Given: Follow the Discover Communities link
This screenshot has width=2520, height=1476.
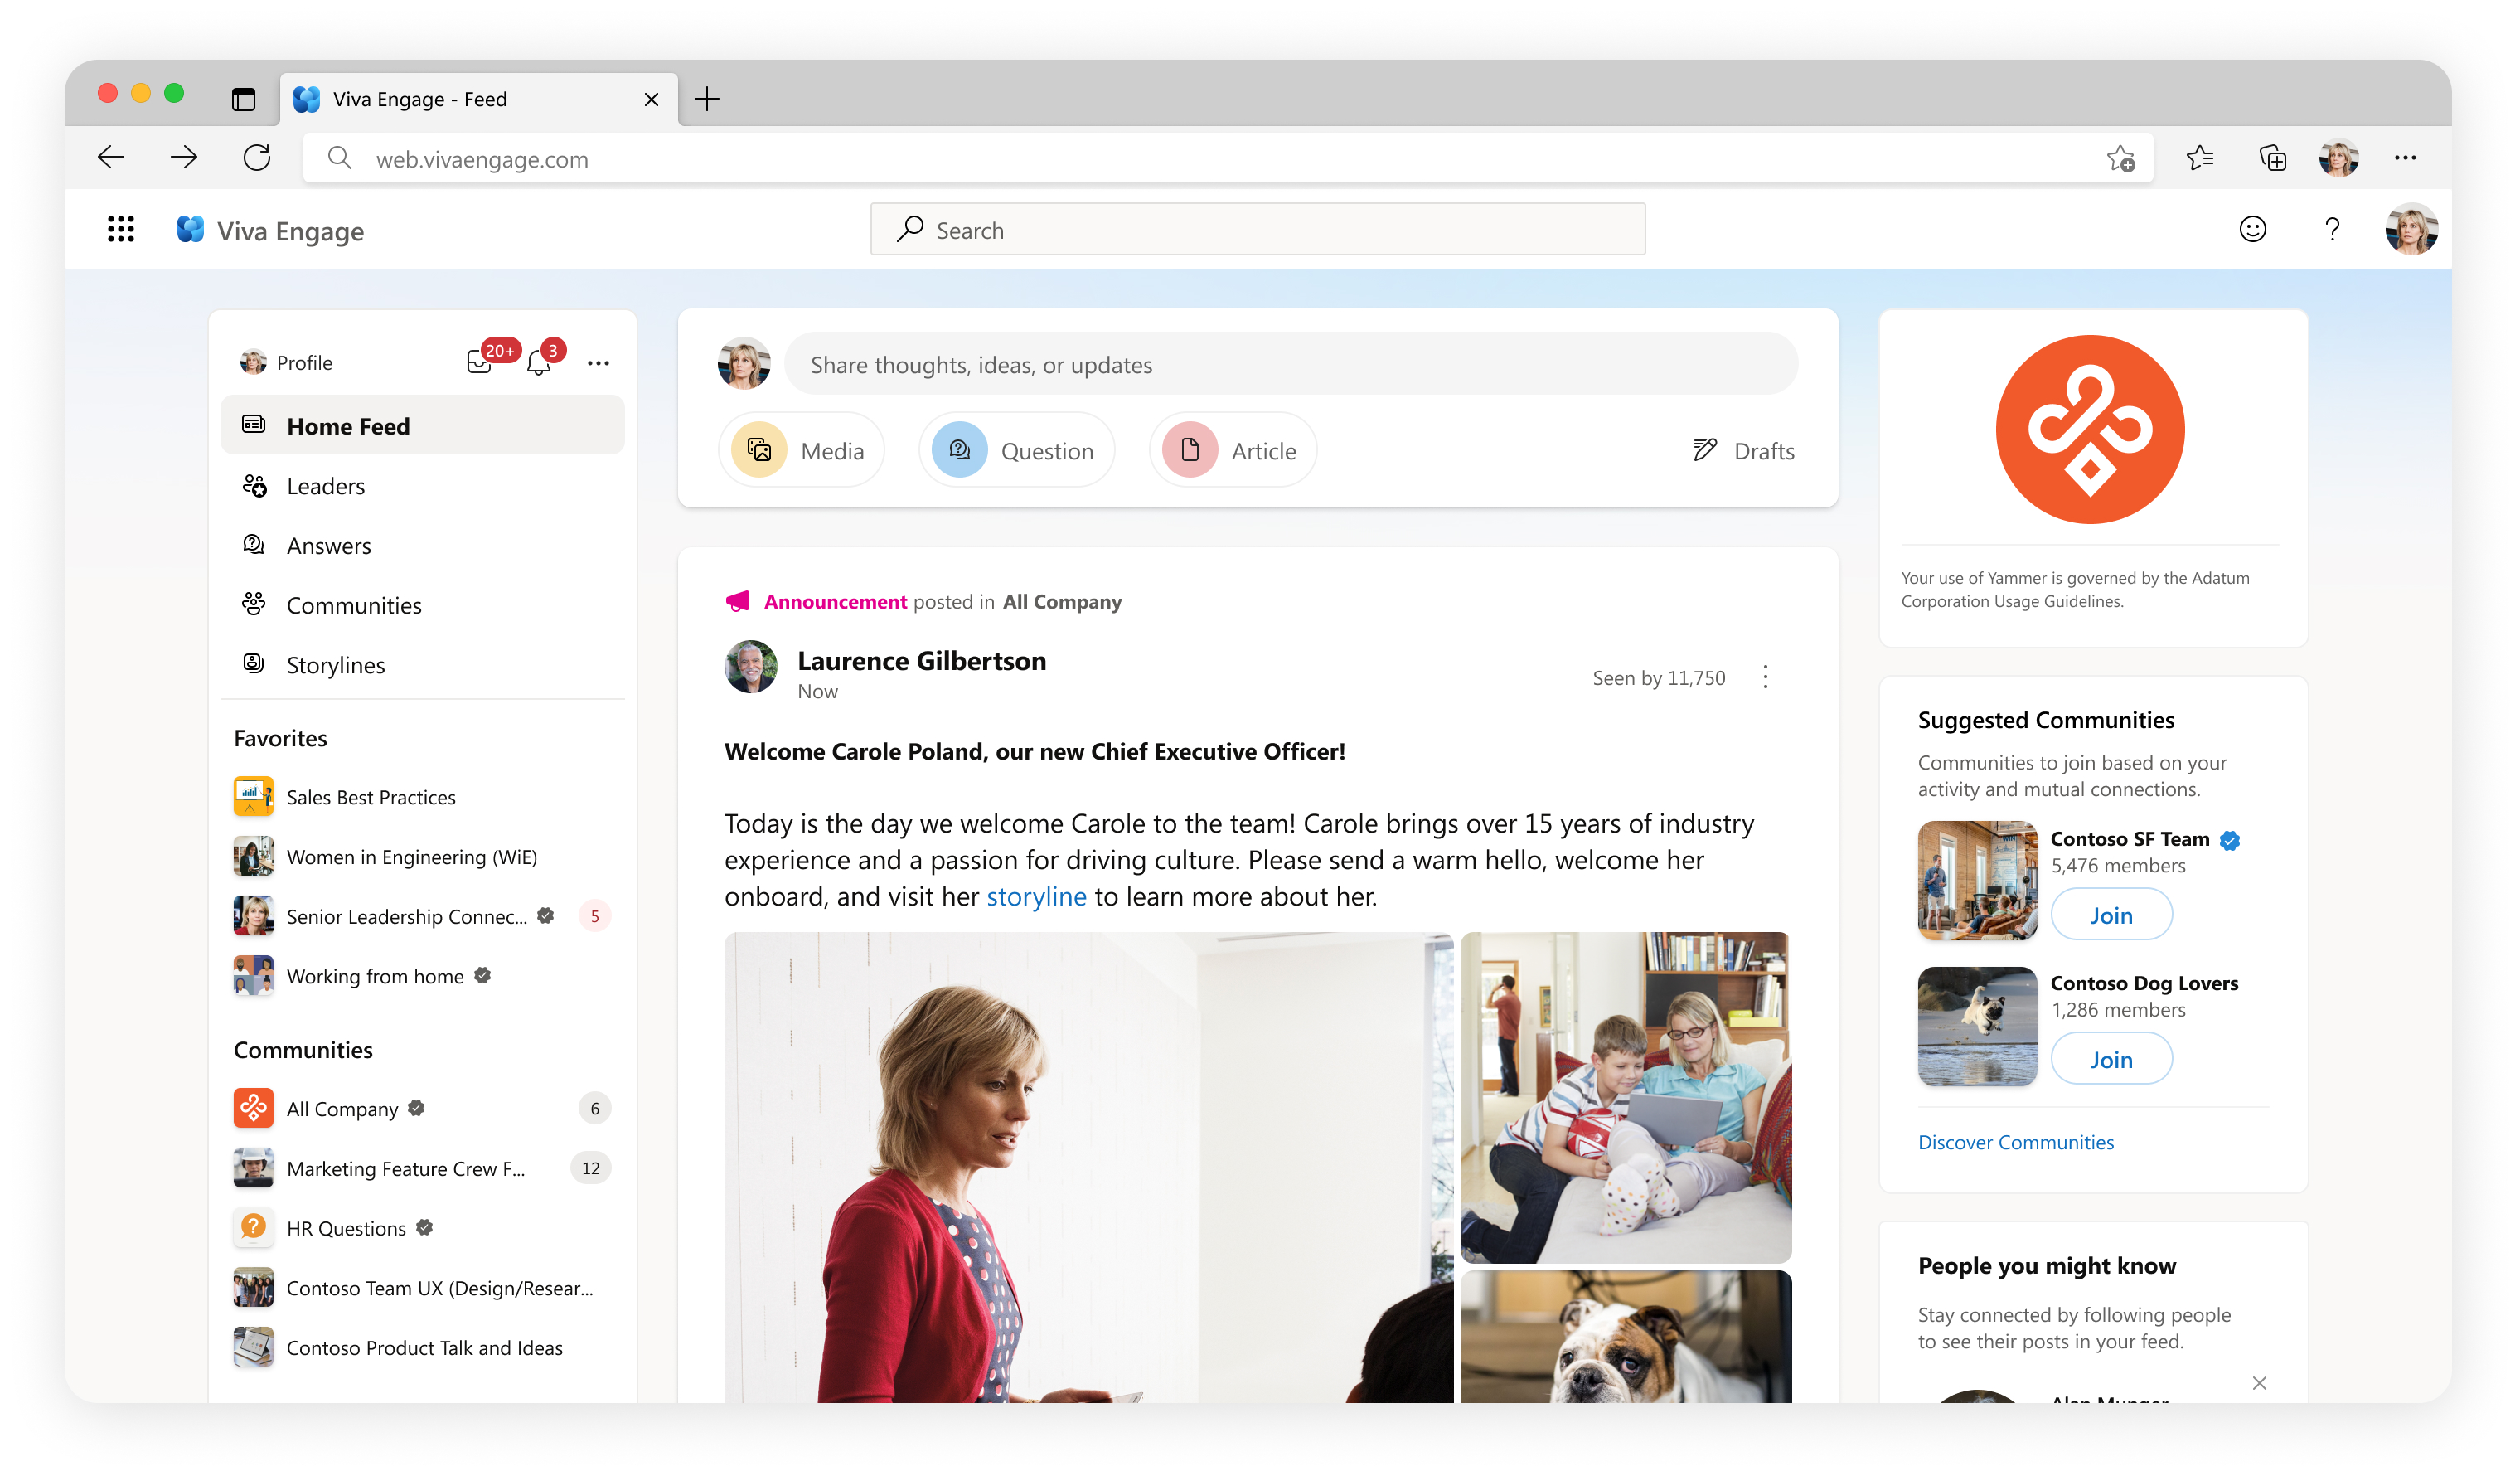Looking at the screenshot, I should pyautogui.click(x=2015, y=1142).
